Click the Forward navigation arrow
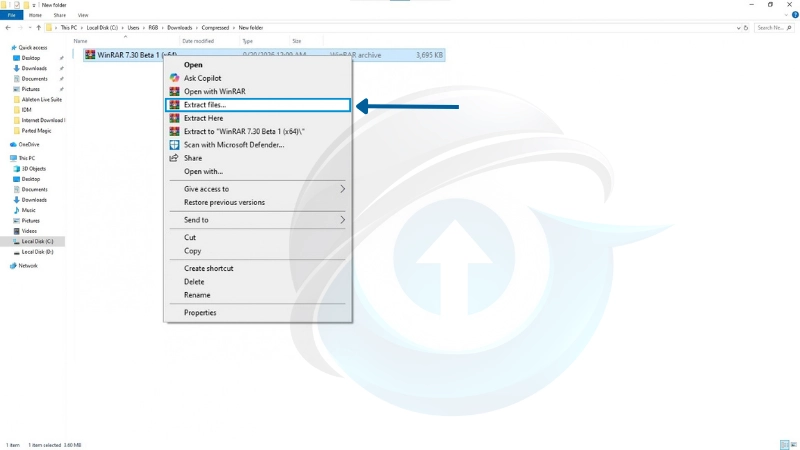 point(20,28)
